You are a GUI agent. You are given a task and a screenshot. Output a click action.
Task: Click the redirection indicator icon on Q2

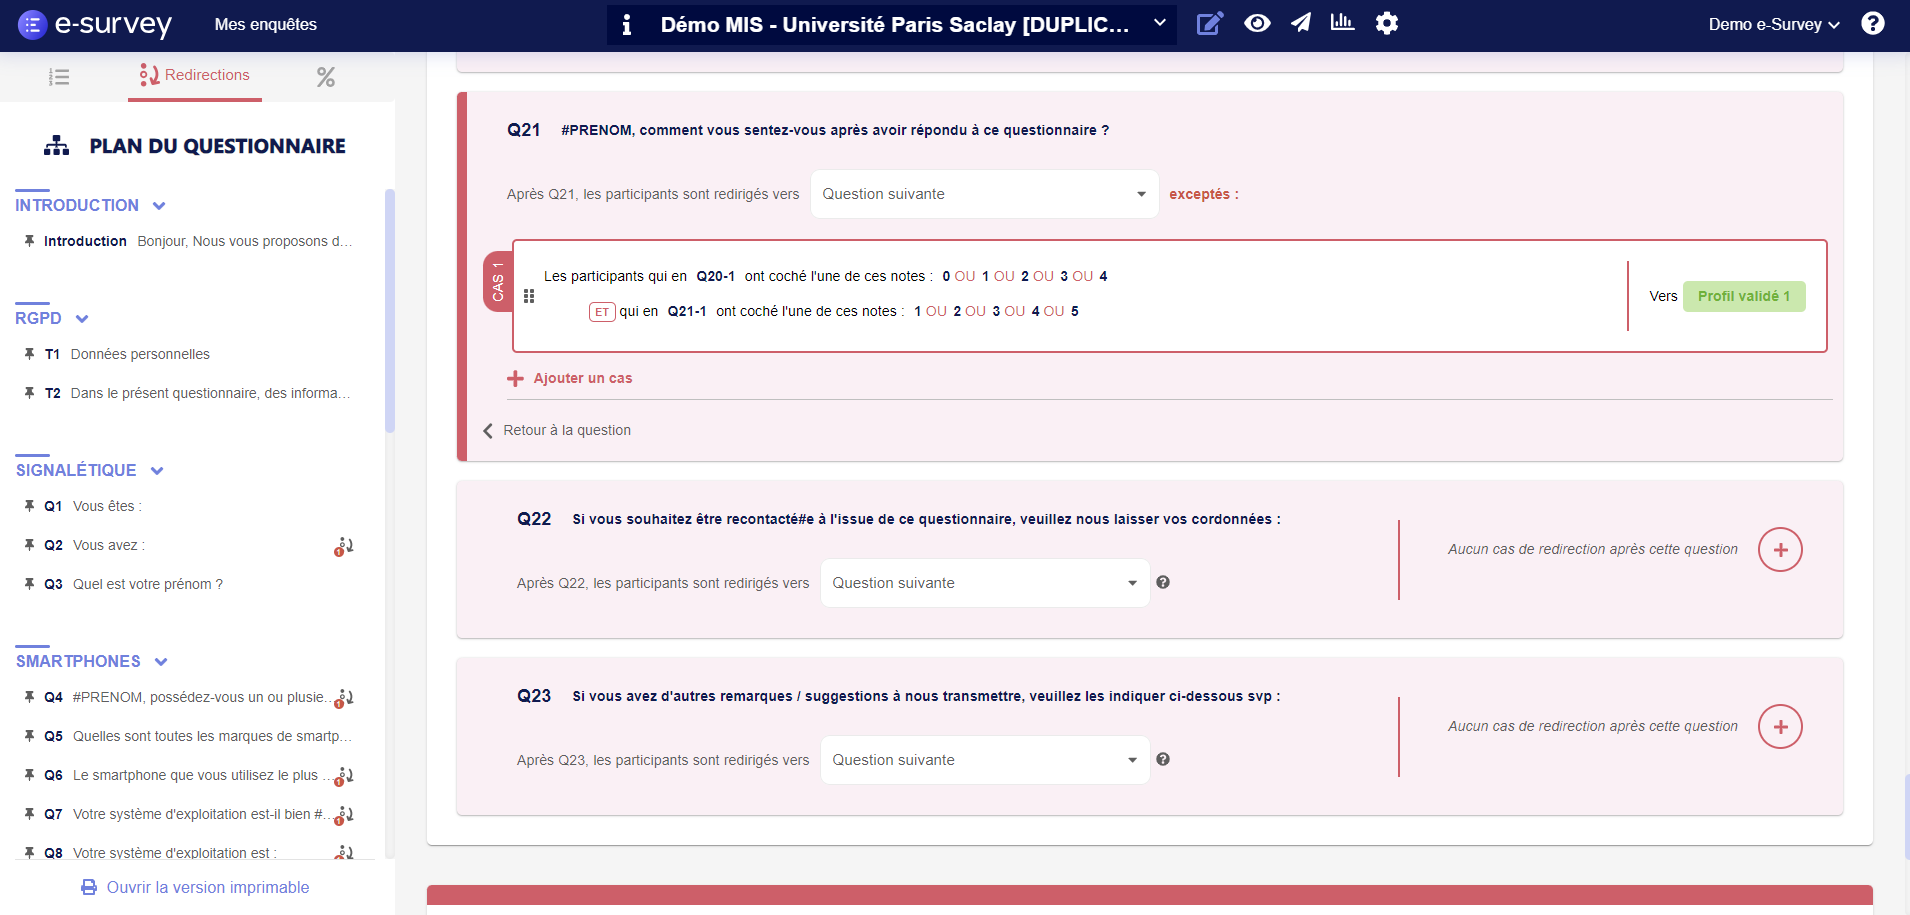[x=343, y=545]
